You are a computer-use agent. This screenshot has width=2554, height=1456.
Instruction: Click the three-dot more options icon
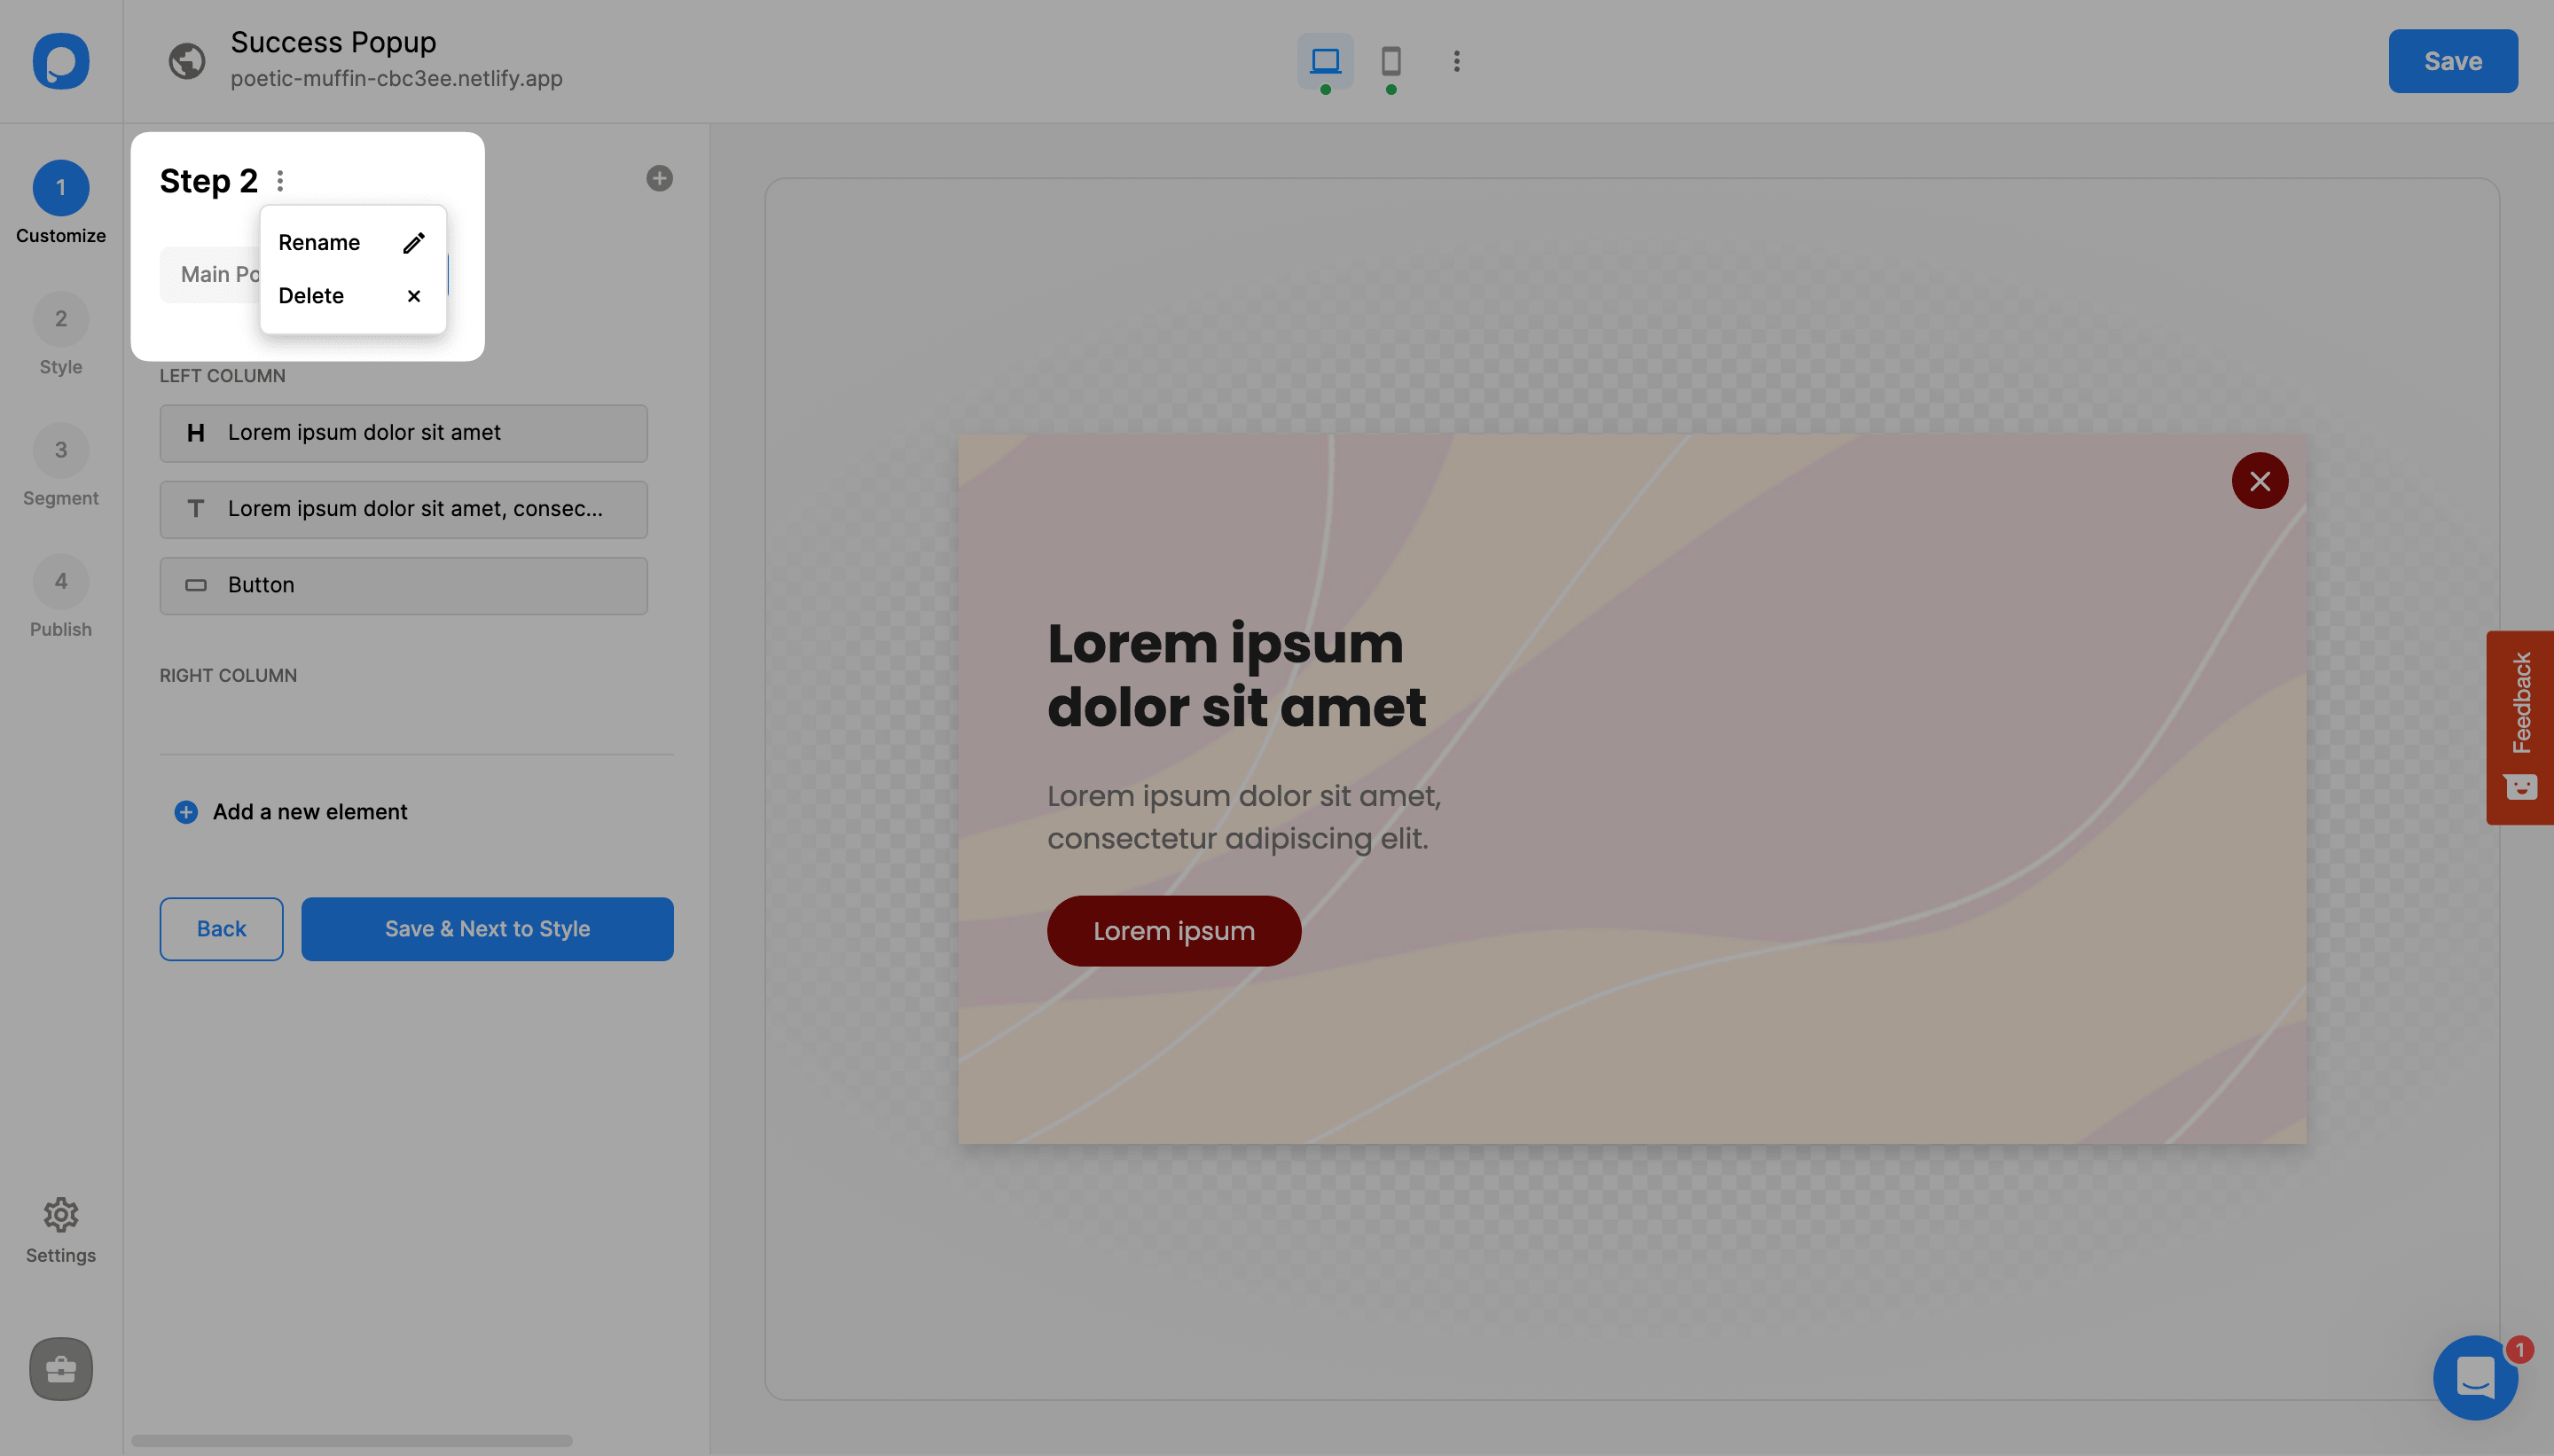click(279, 179)
